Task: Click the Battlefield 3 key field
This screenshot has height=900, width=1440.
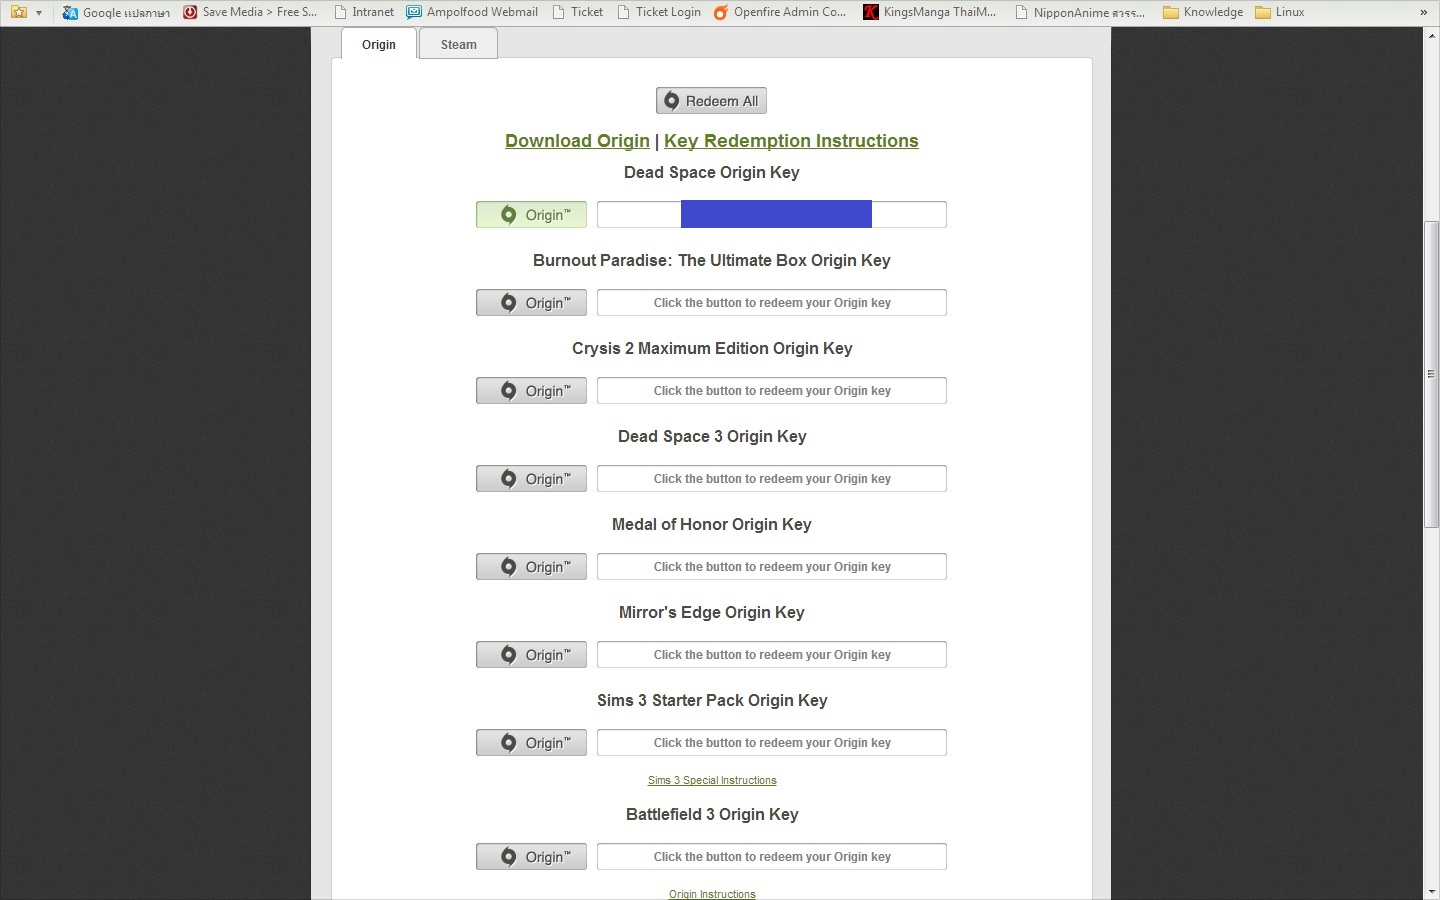Action: 772,857
